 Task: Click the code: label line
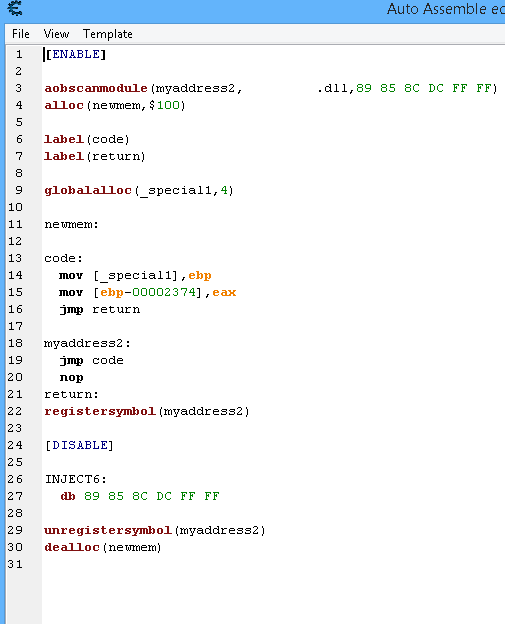point(63,258)
